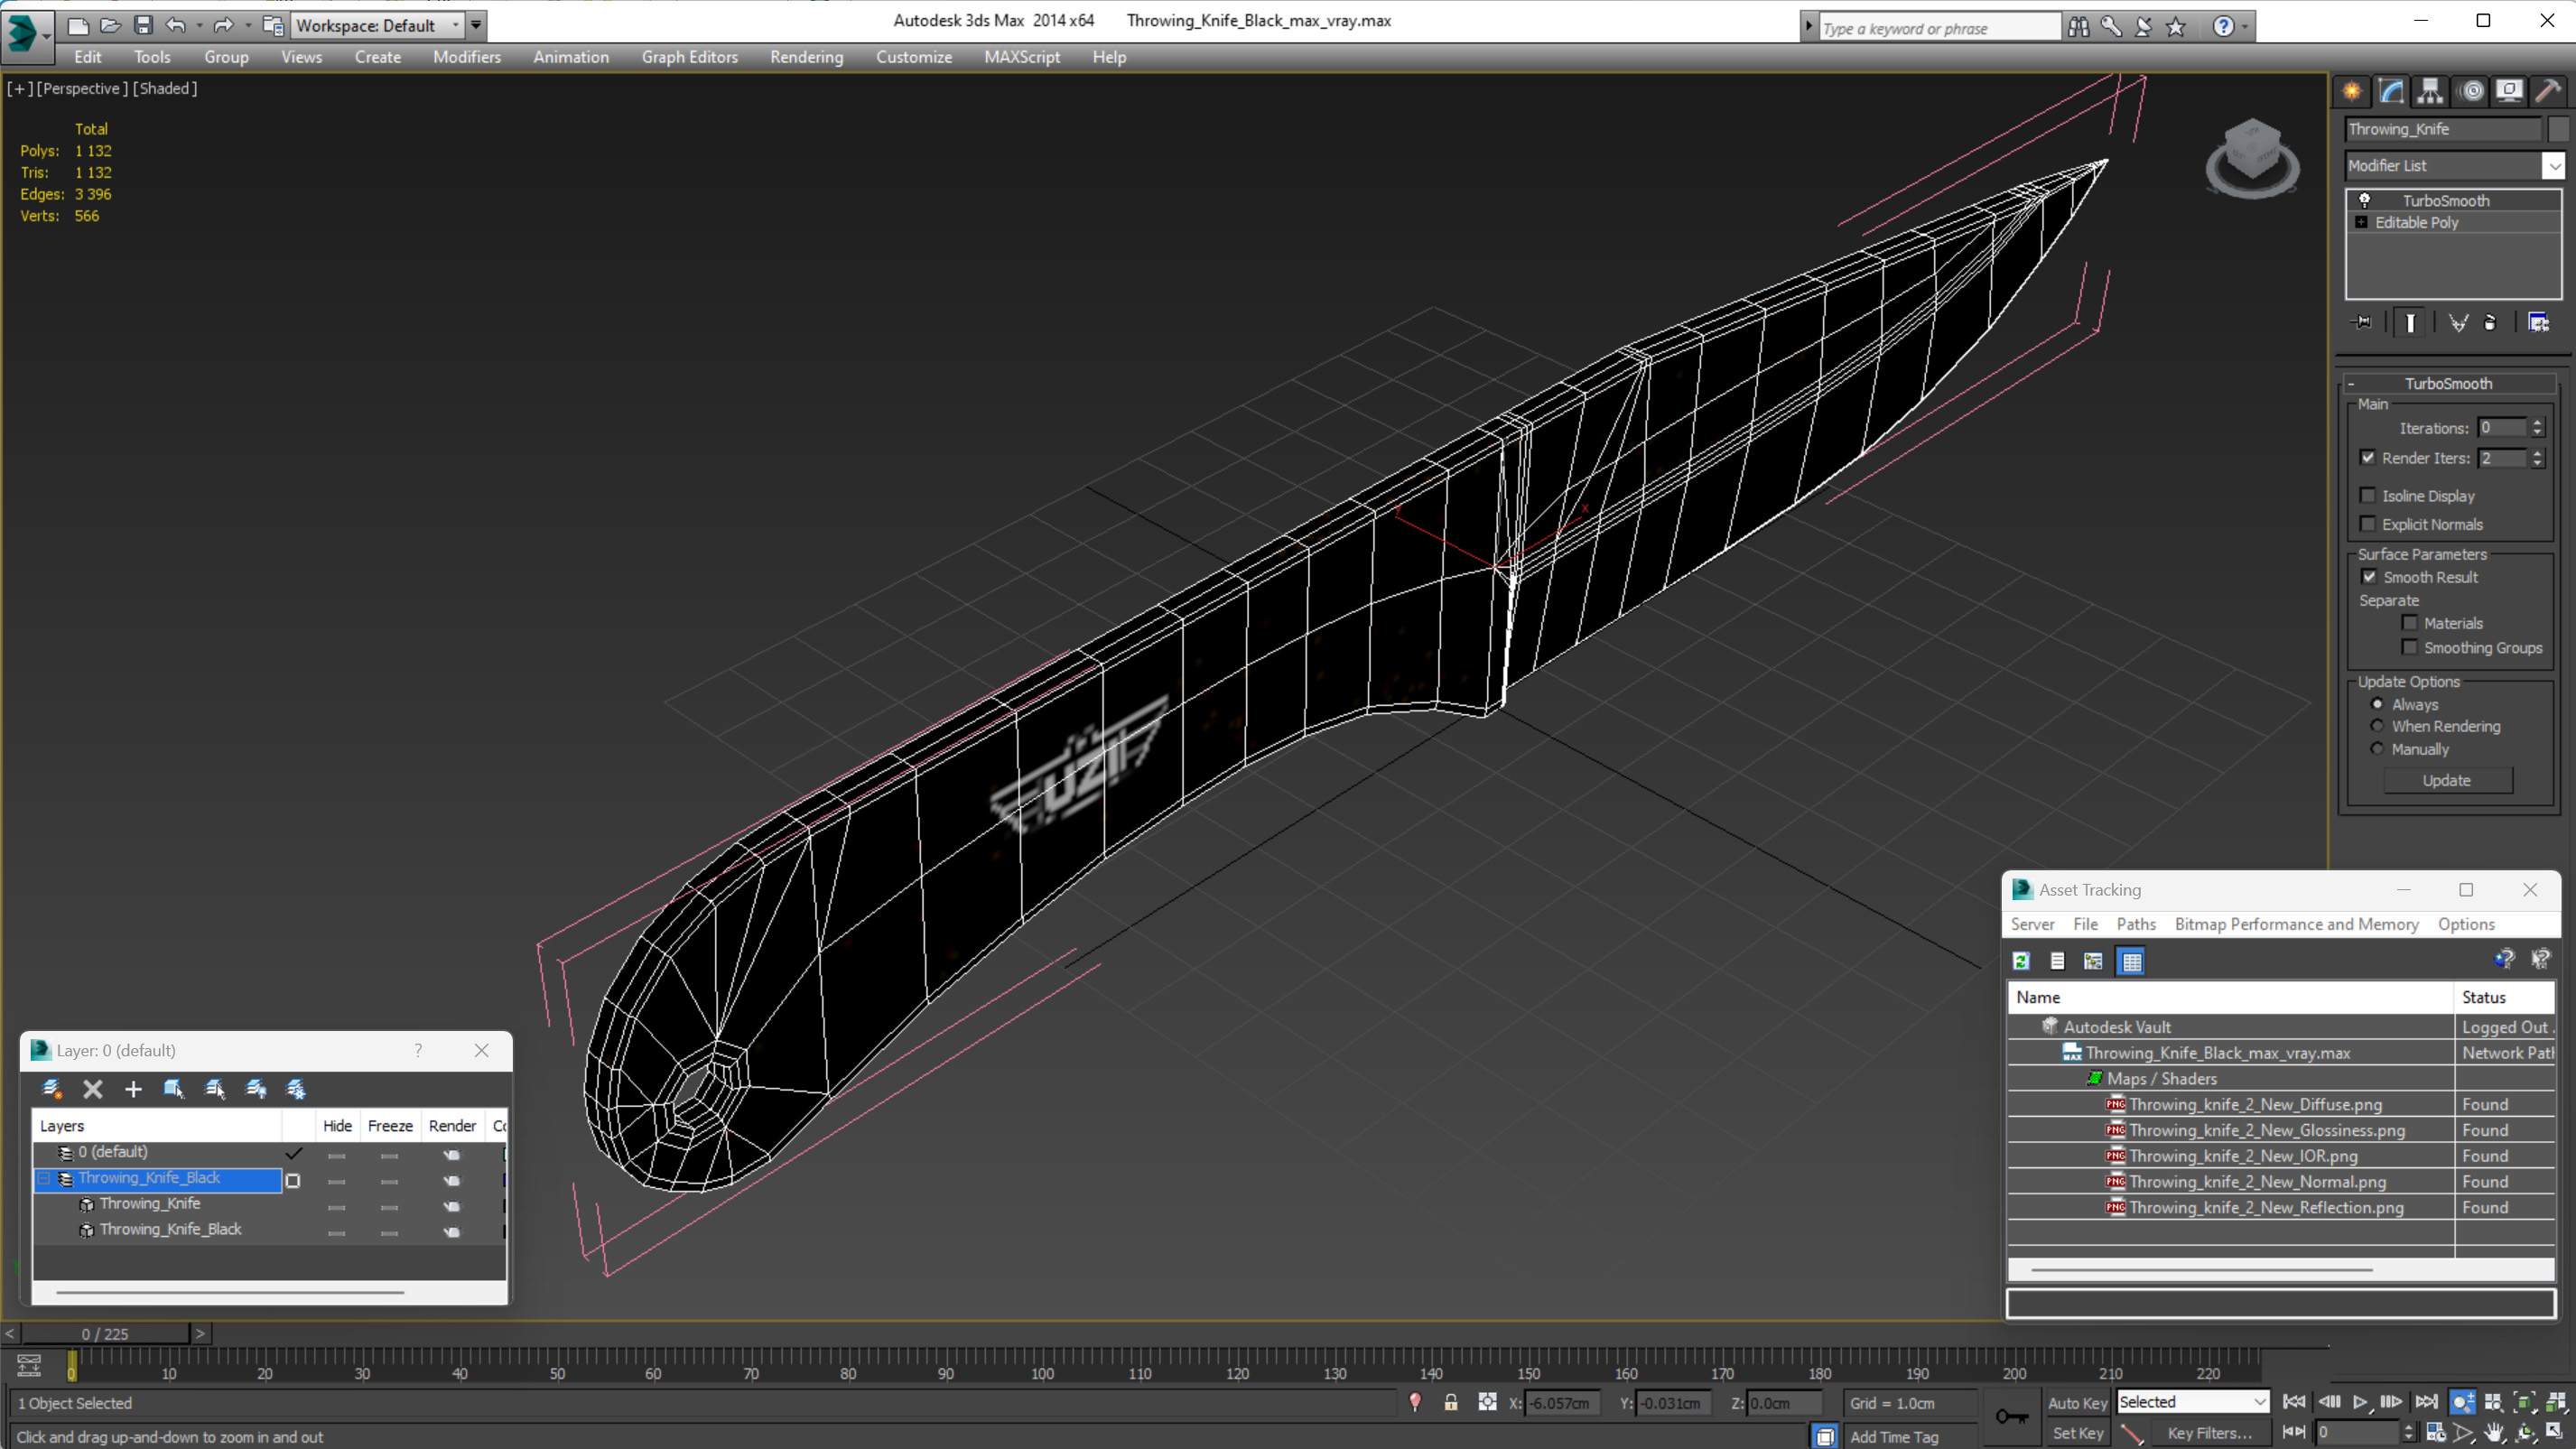Select When Rendering update option

coord(2377,726)
